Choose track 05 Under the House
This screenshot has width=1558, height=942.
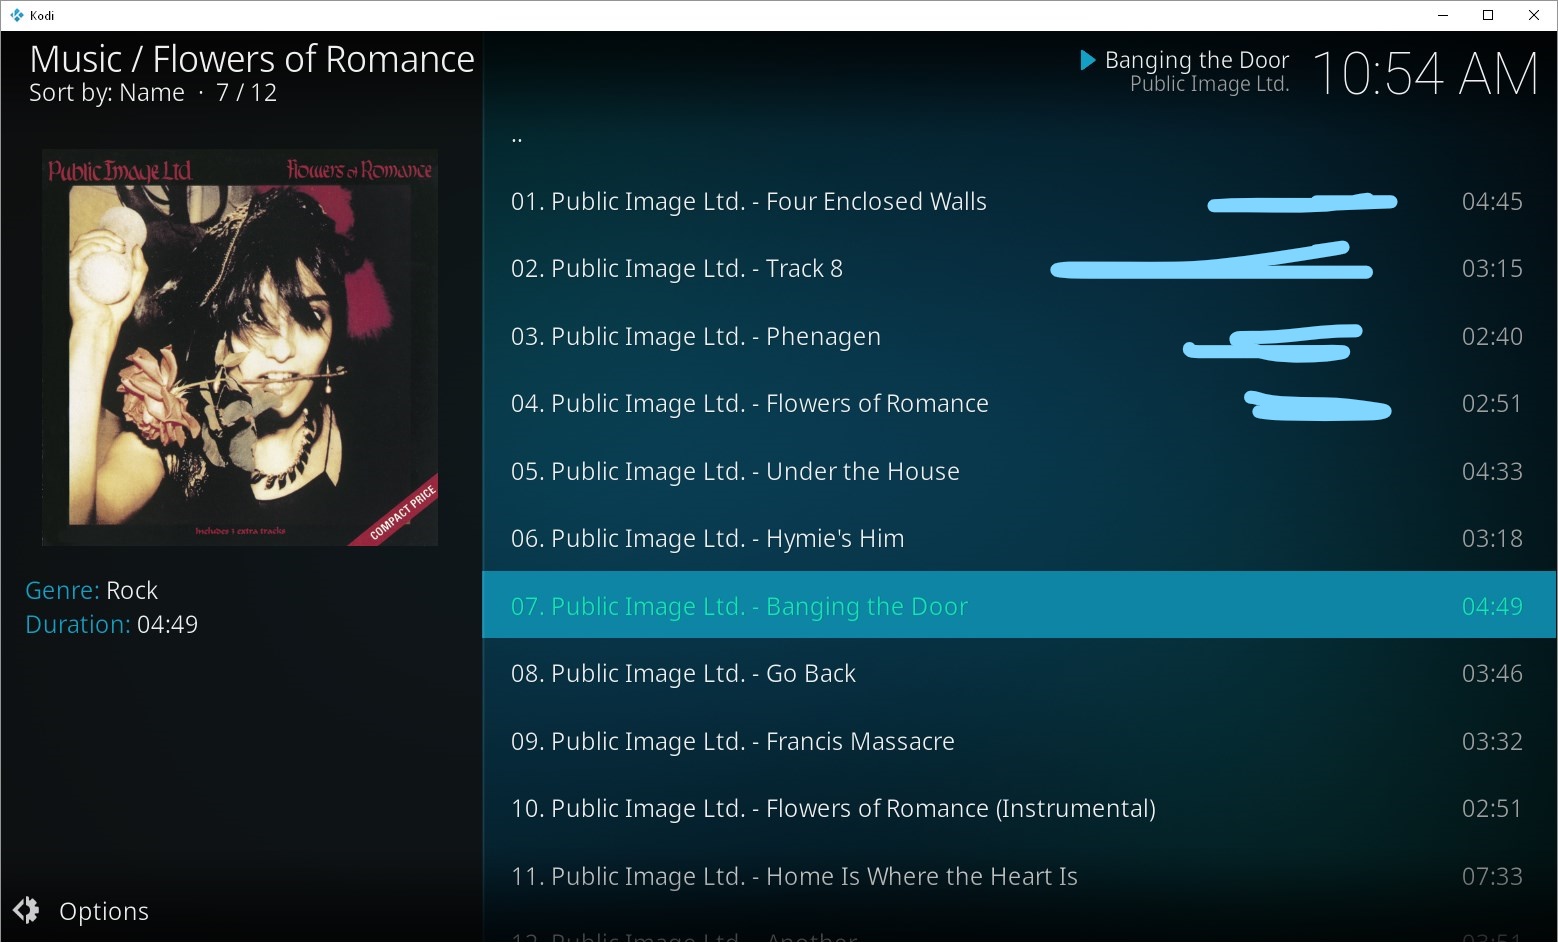[x=1019, y=471]
